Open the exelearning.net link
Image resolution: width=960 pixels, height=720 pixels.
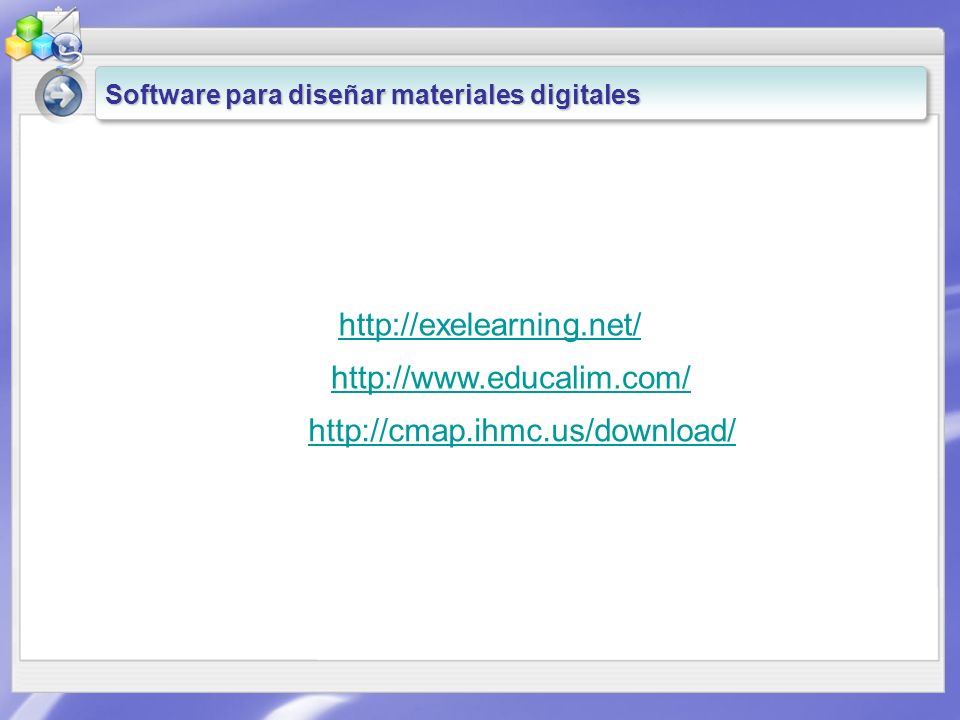coord(489,324)
